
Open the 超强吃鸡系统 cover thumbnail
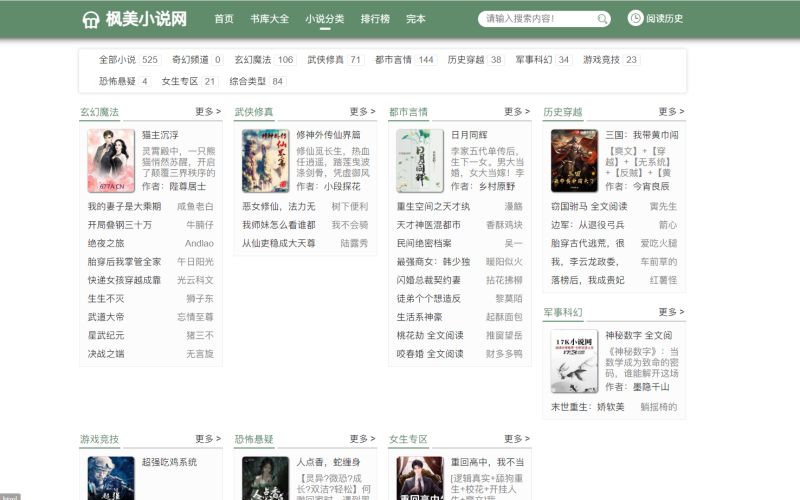111,478
